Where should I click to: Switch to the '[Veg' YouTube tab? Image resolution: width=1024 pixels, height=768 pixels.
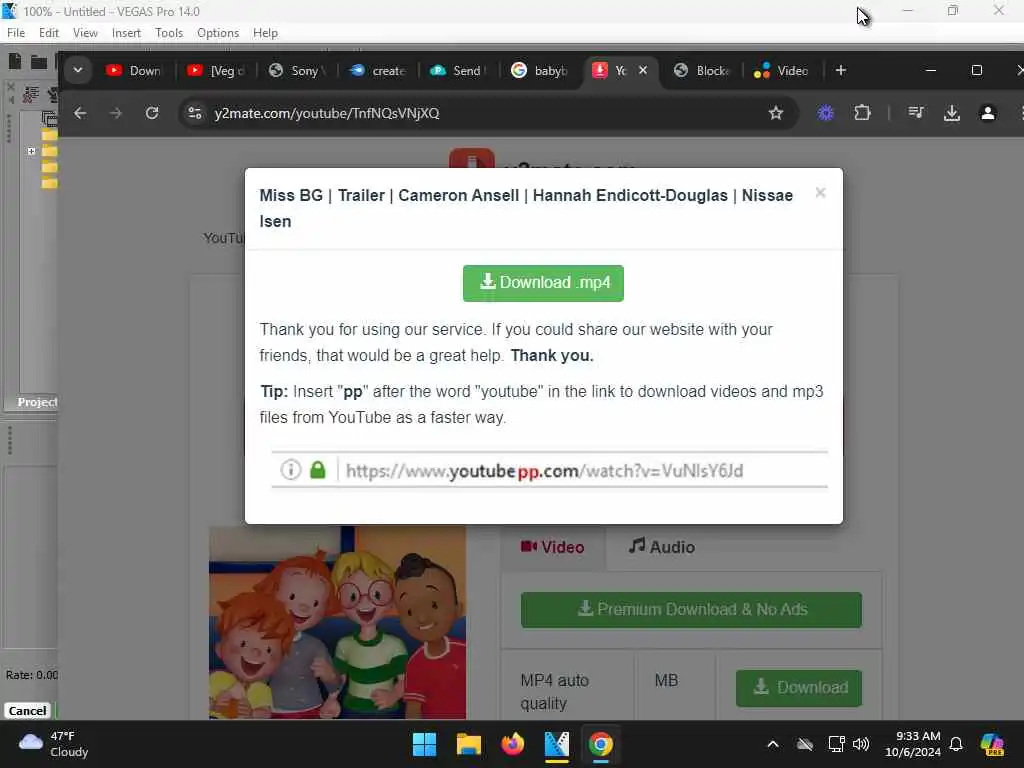216,71
